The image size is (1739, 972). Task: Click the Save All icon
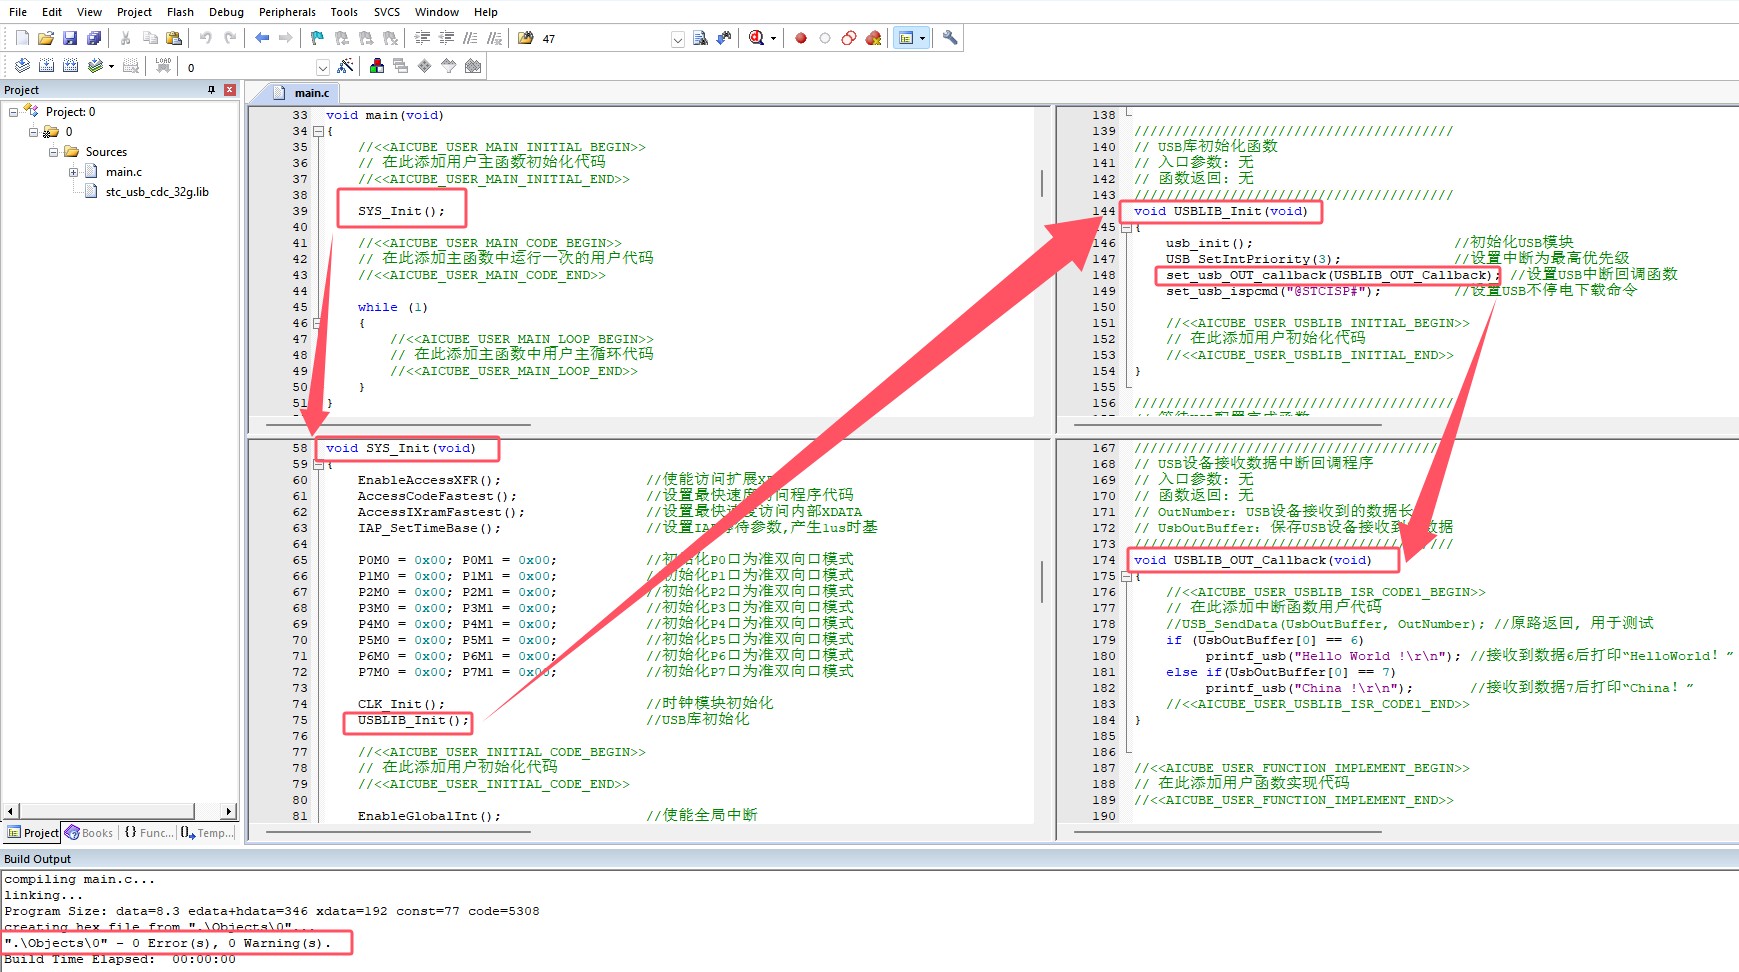pos(94,38)
